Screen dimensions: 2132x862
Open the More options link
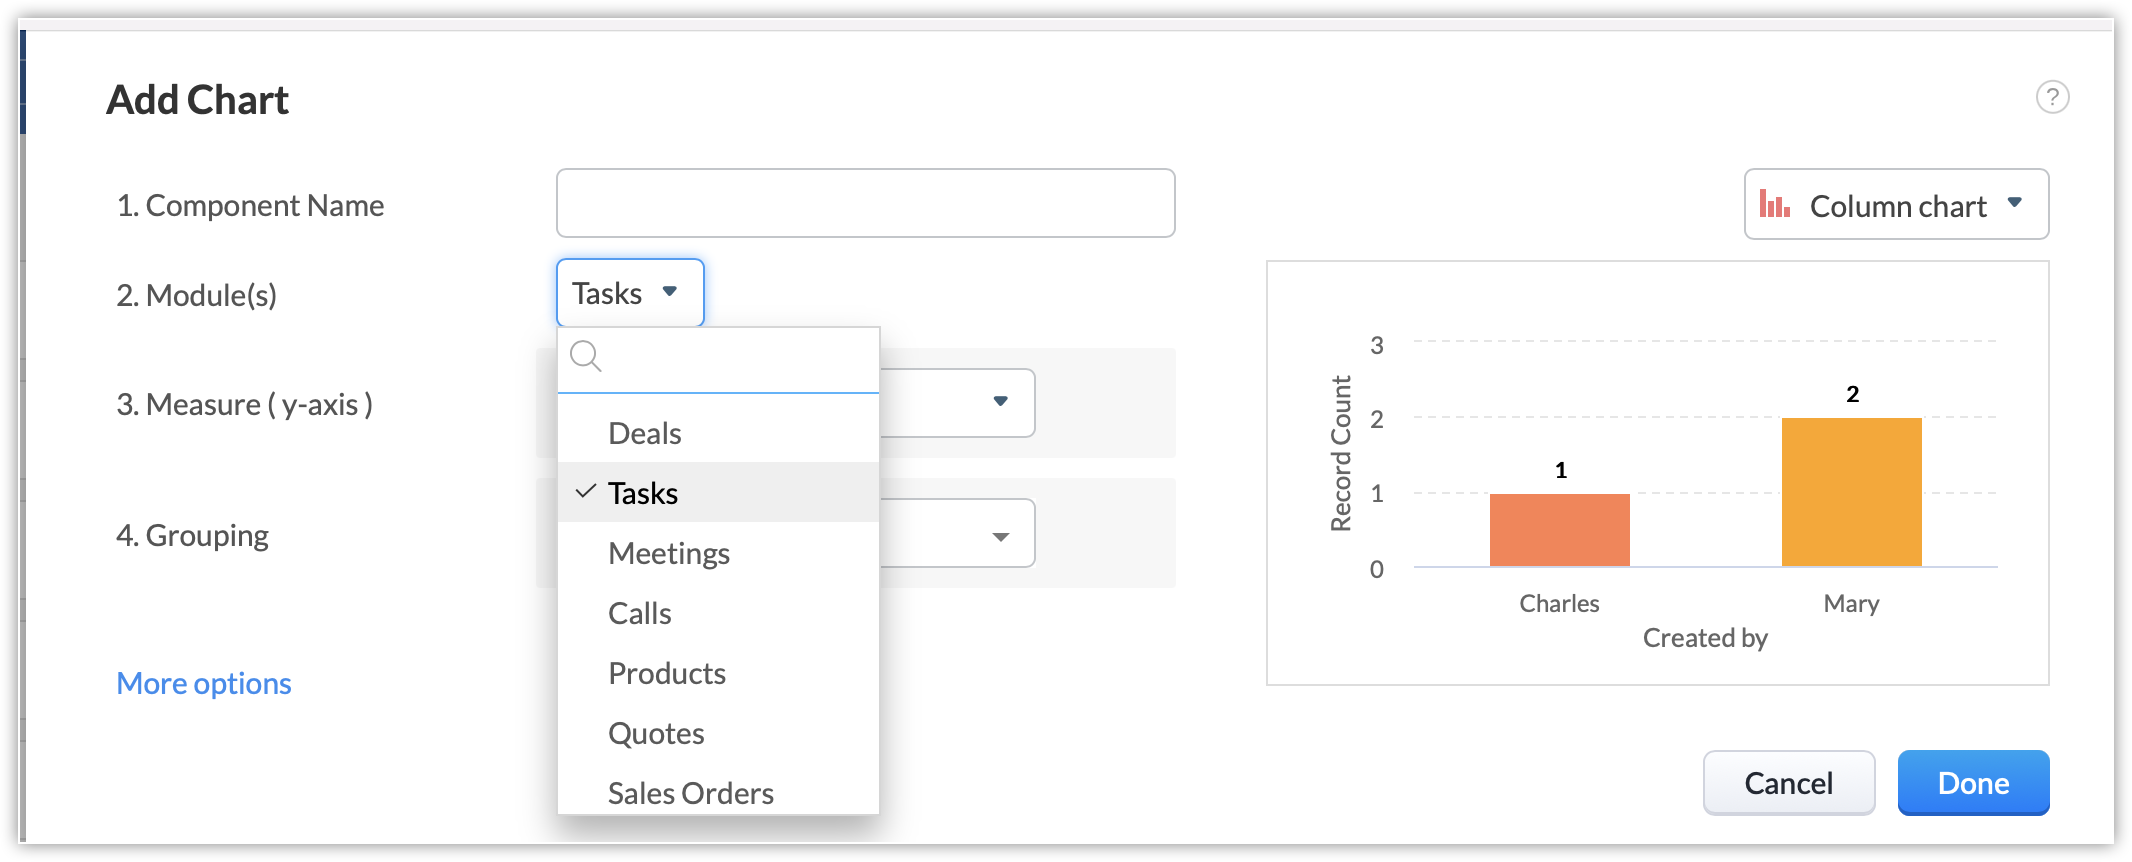[x=204, y=683]
